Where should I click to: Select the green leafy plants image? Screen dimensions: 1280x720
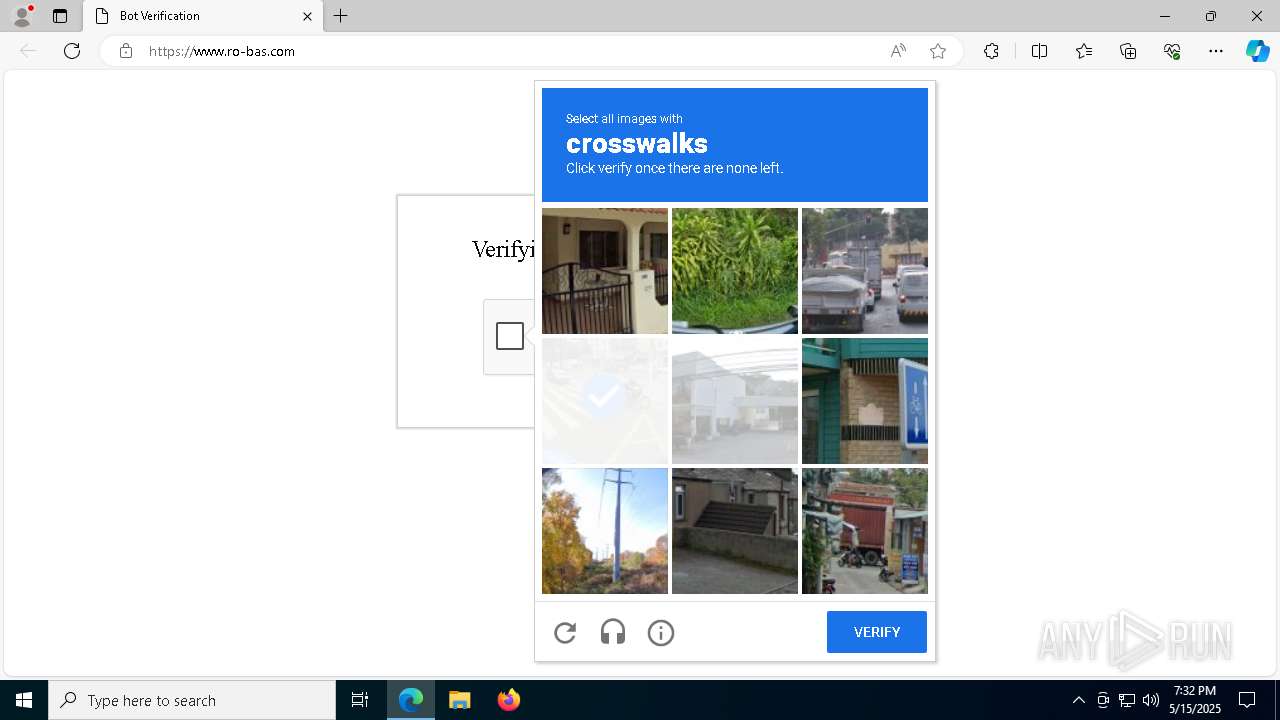click(x=735, y=271)
